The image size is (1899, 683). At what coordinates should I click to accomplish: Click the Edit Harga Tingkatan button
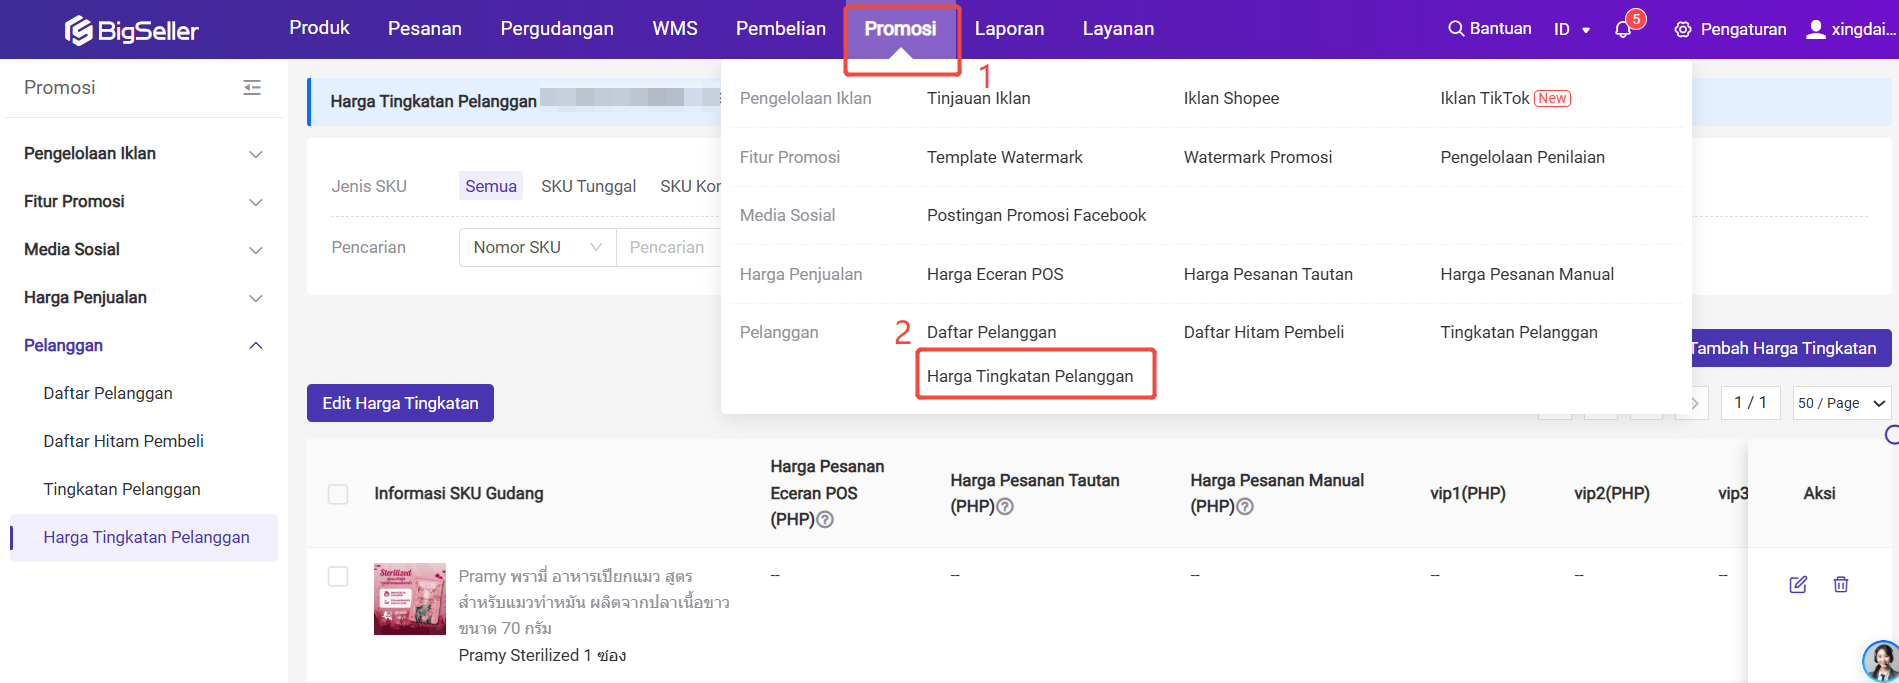pyautogui.click(x=400, y=403)
